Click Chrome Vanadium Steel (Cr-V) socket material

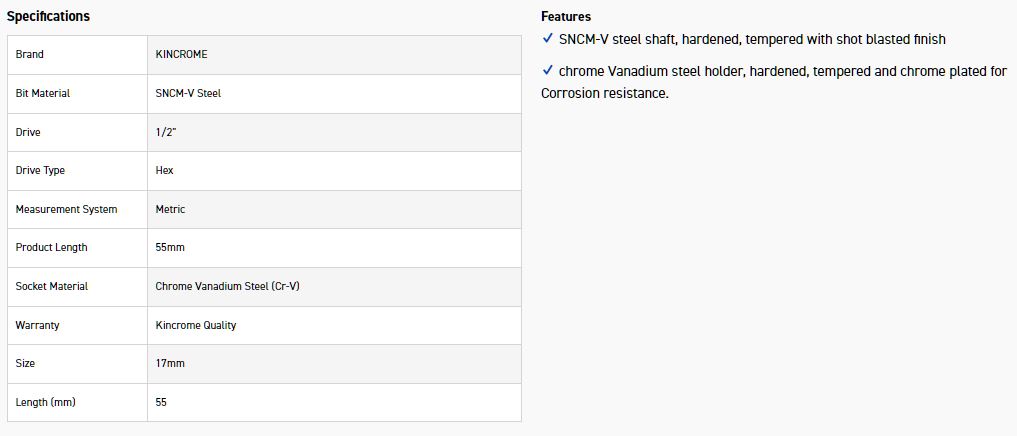(x=227, y=286)
